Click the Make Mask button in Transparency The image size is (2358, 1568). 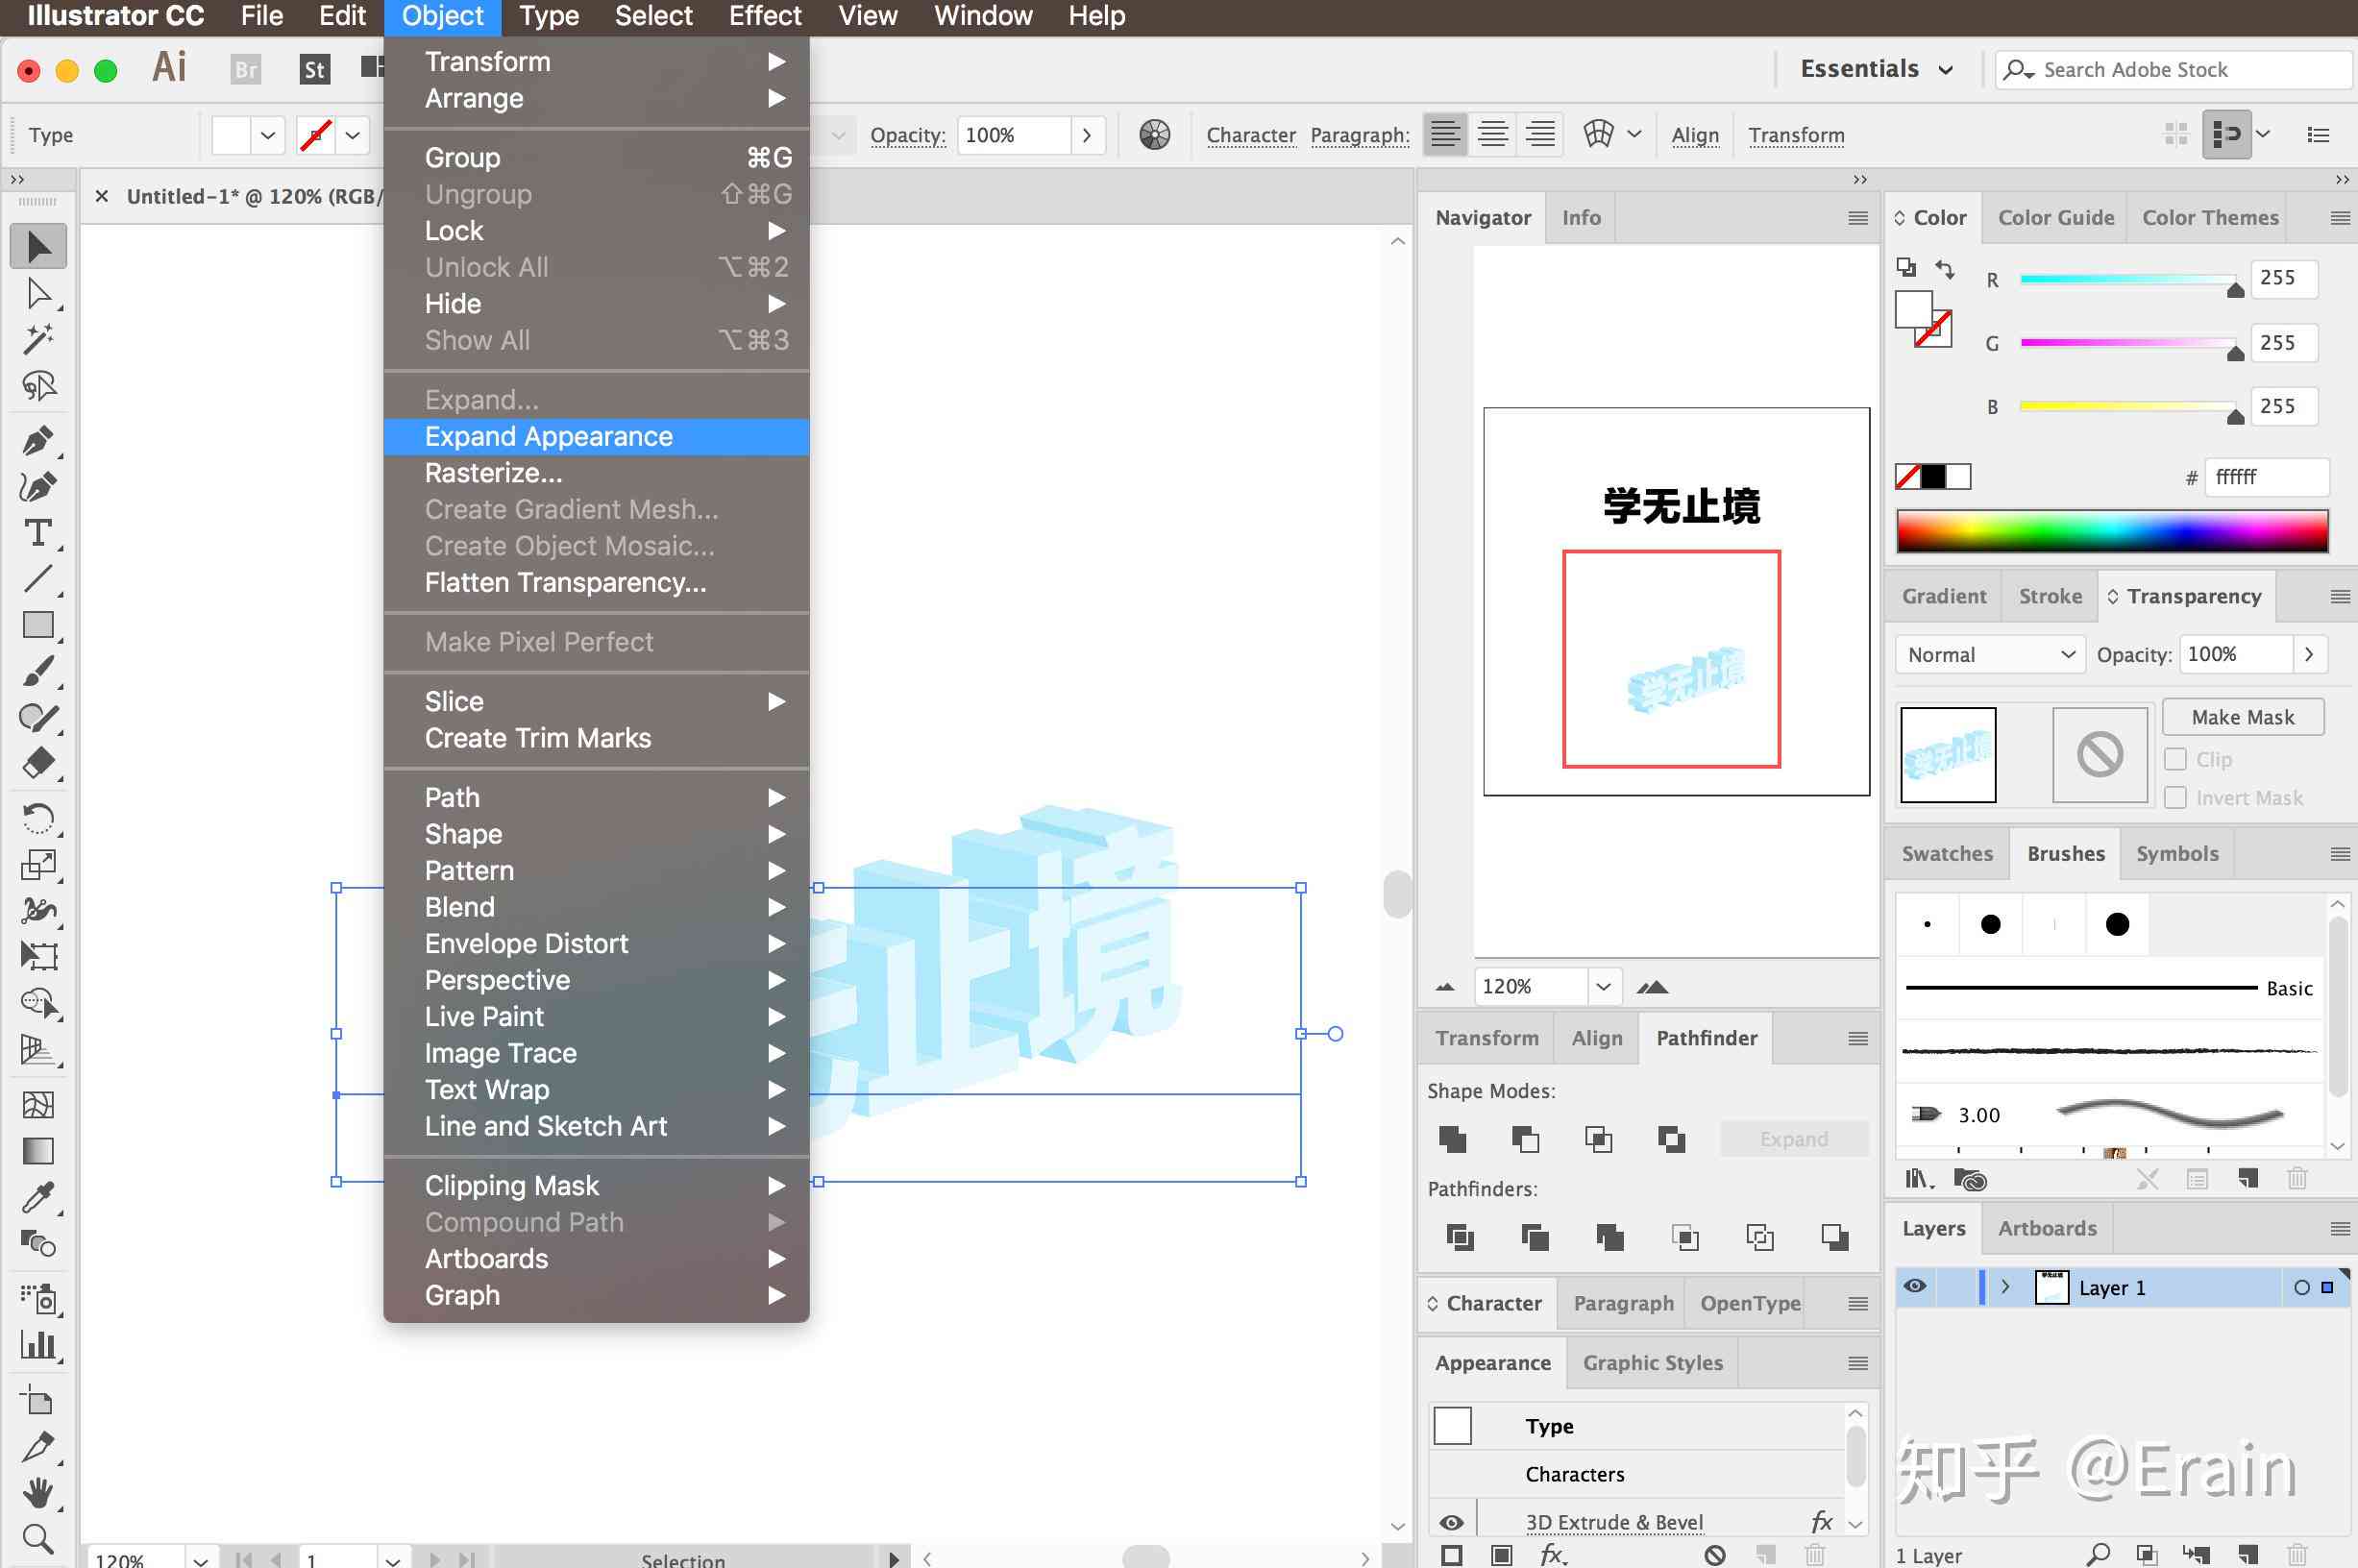[2243, 716]
